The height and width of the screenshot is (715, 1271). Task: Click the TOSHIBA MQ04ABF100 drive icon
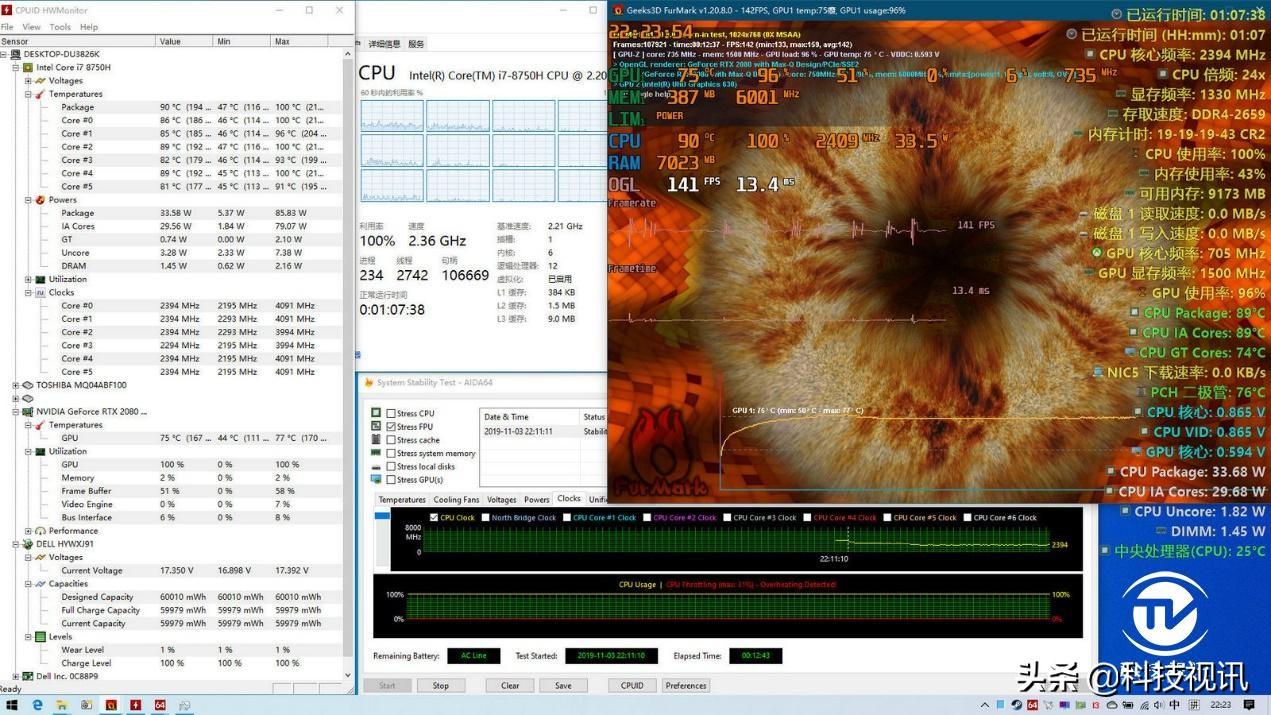point(27,385)
